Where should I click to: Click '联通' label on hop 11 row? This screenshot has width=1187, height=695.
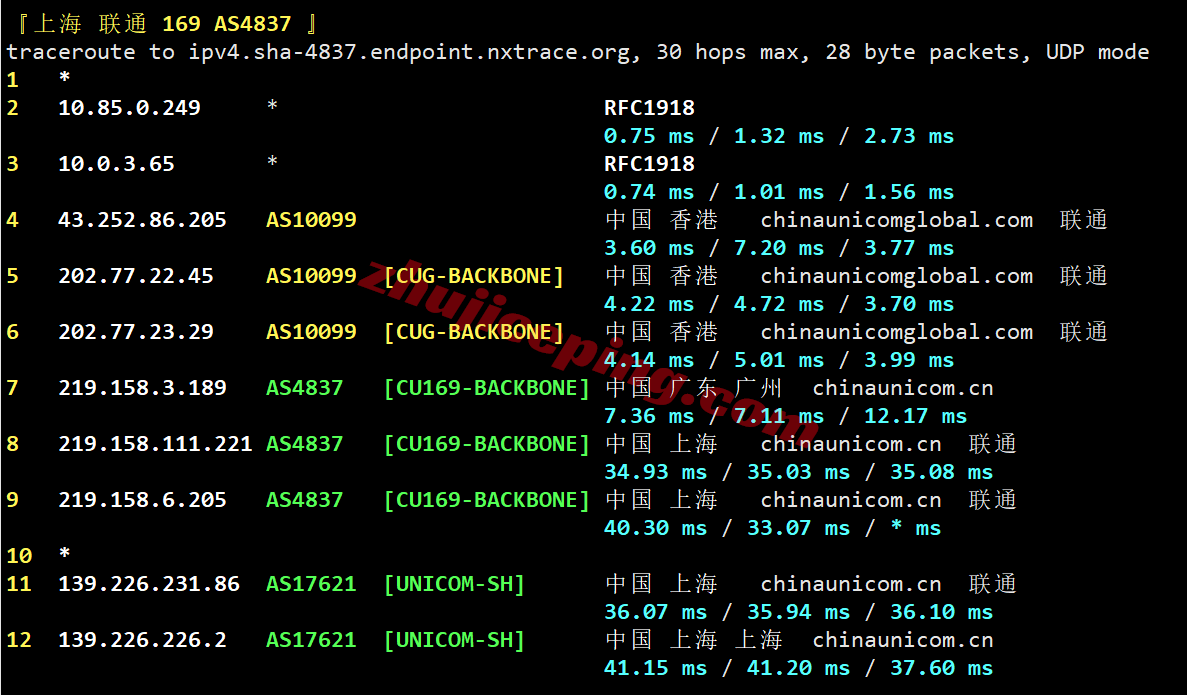[992, 584]
